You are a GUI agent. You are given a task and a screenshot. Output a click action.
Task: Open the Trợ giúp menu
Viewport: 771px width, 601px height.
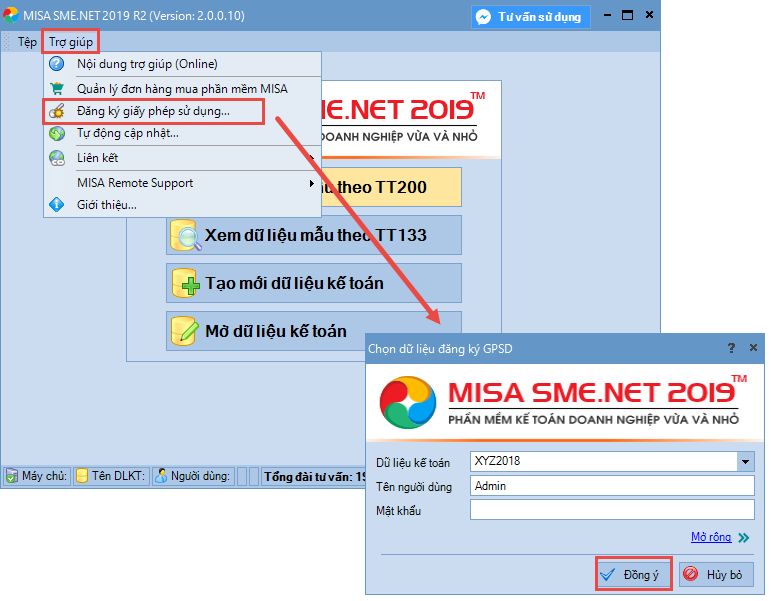[x=71, y=42]
